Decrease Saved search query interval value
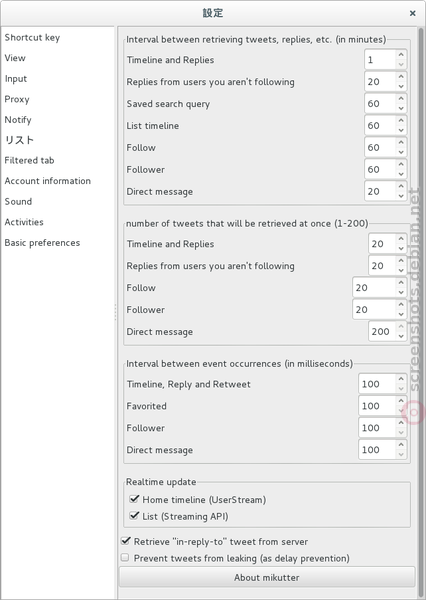This screenshot has width=426, height=600. click(401, 109)
